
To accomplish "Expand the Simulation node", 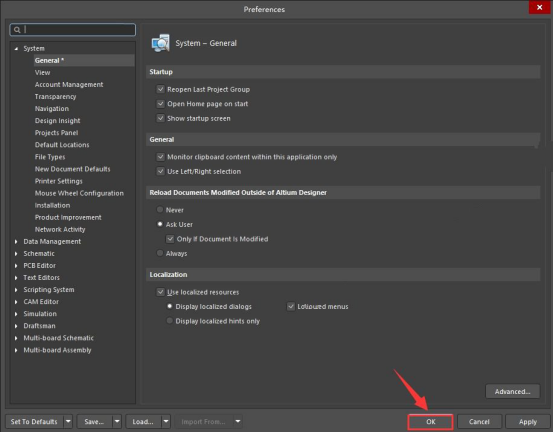I will 16,314.
